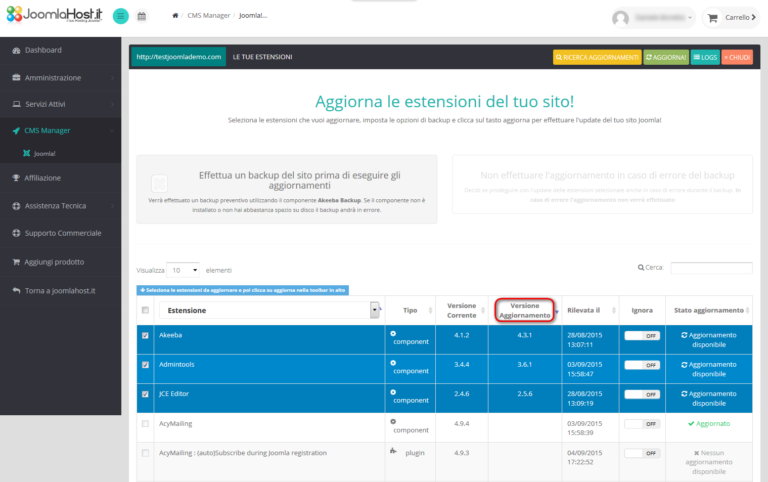Viewport: 768px width, 482px height.
Task: Select the testjoomlademo.com site tab
Action: [x=179, y=57]
